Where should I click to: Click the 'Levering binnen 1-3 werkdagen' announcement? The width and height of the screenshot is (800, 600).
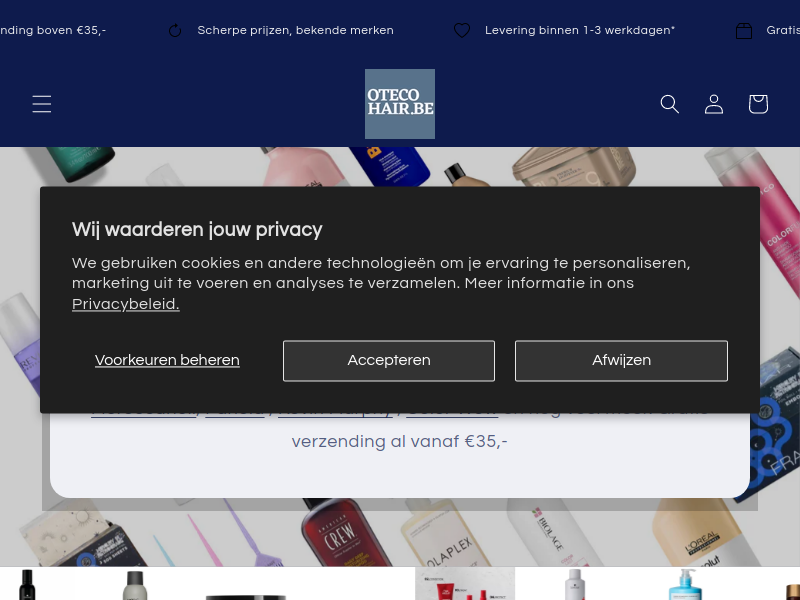tap(580, 31)
